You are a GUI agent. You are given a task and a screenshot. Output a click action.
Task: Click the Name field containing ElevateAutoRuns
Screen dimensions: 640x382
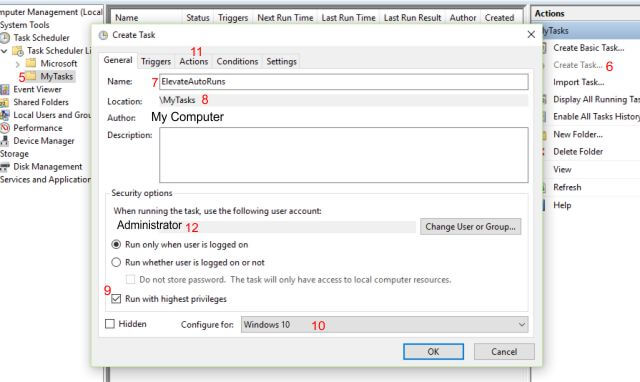click(x=344, y=82)
